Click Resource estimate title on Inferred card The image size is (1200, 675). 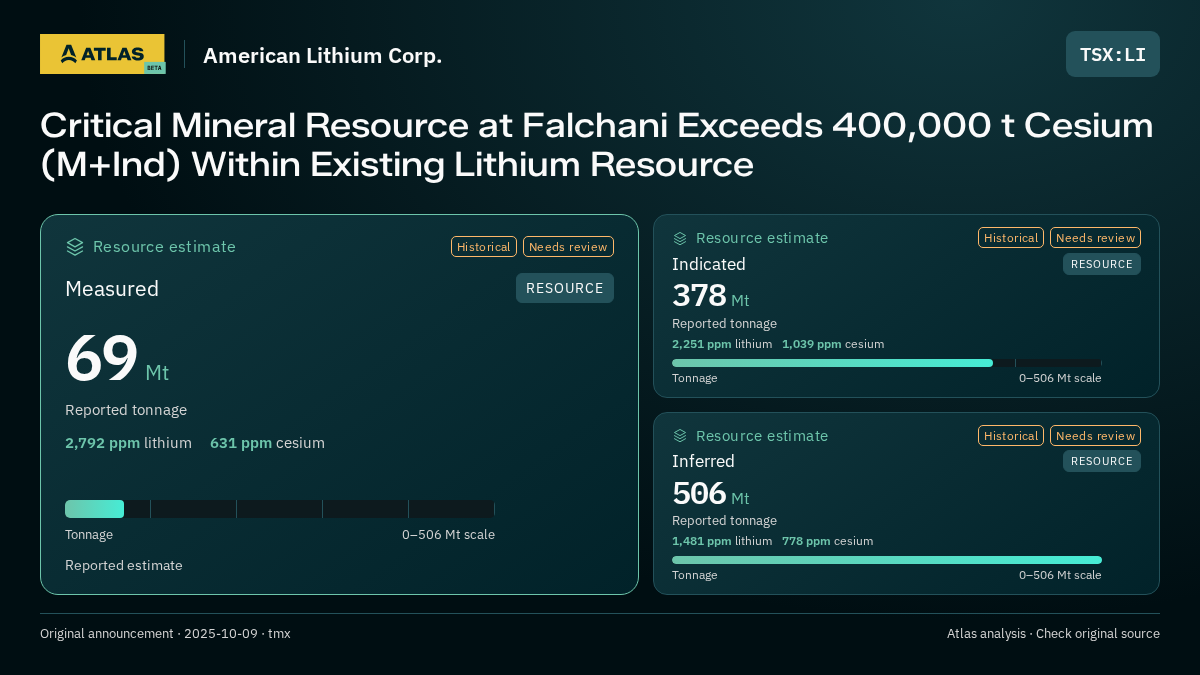[x=762, y=436]
